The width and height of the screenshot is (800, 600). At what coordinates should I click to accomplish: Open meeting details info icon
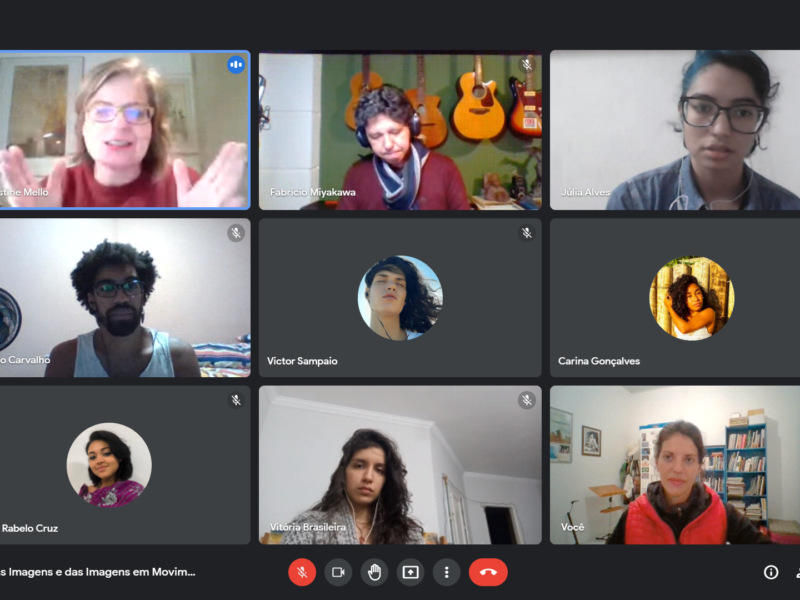click(x=771, y=572)
